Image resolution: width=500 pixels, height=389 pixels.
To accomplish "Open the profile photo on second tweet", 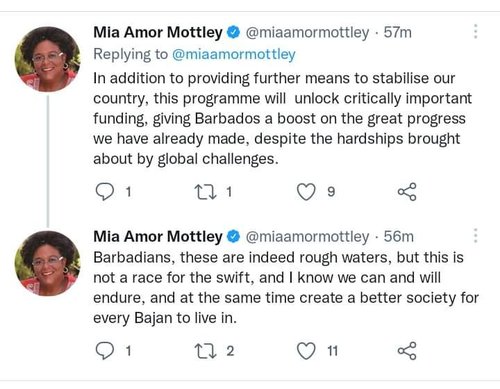I will (x=48, y=263).
